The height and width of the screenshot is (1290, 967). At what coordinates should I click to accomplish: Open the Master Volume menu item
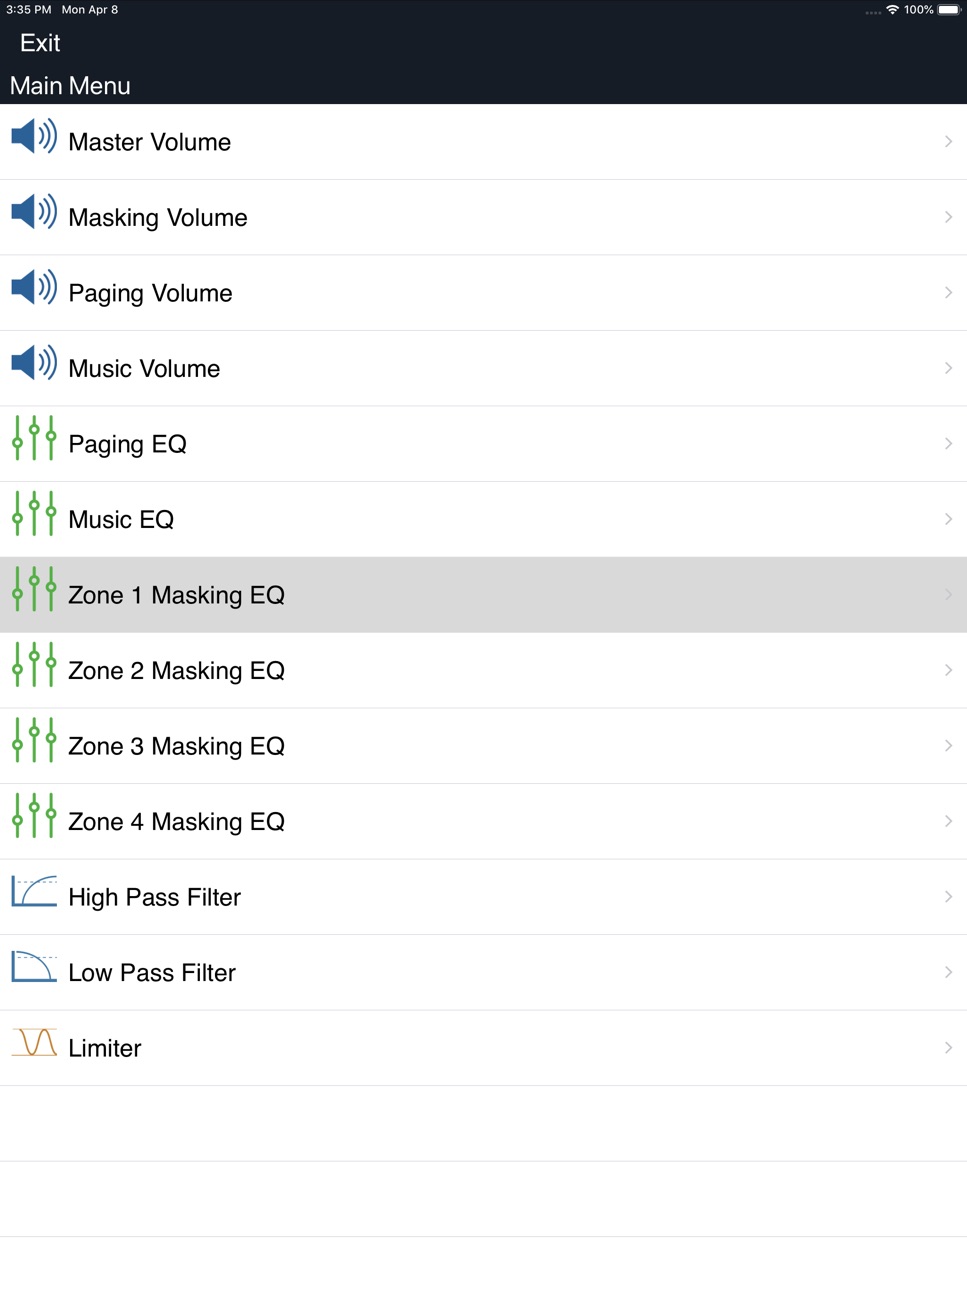(483, 142)
